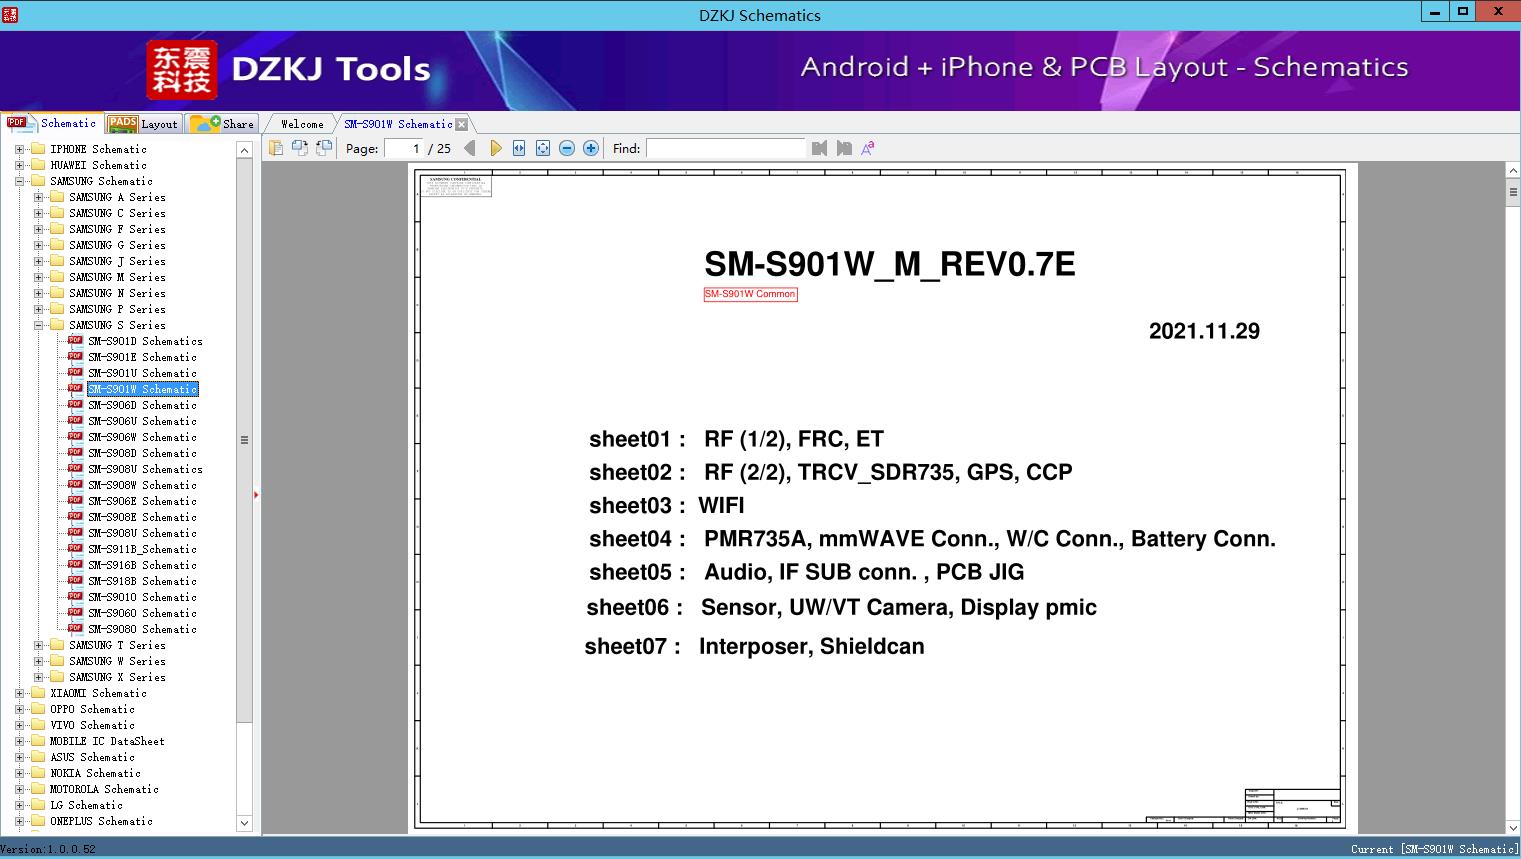Open SM-S916B Schematic from the tree
This screenshot has height=859, width=1521.
click(142, 565)
